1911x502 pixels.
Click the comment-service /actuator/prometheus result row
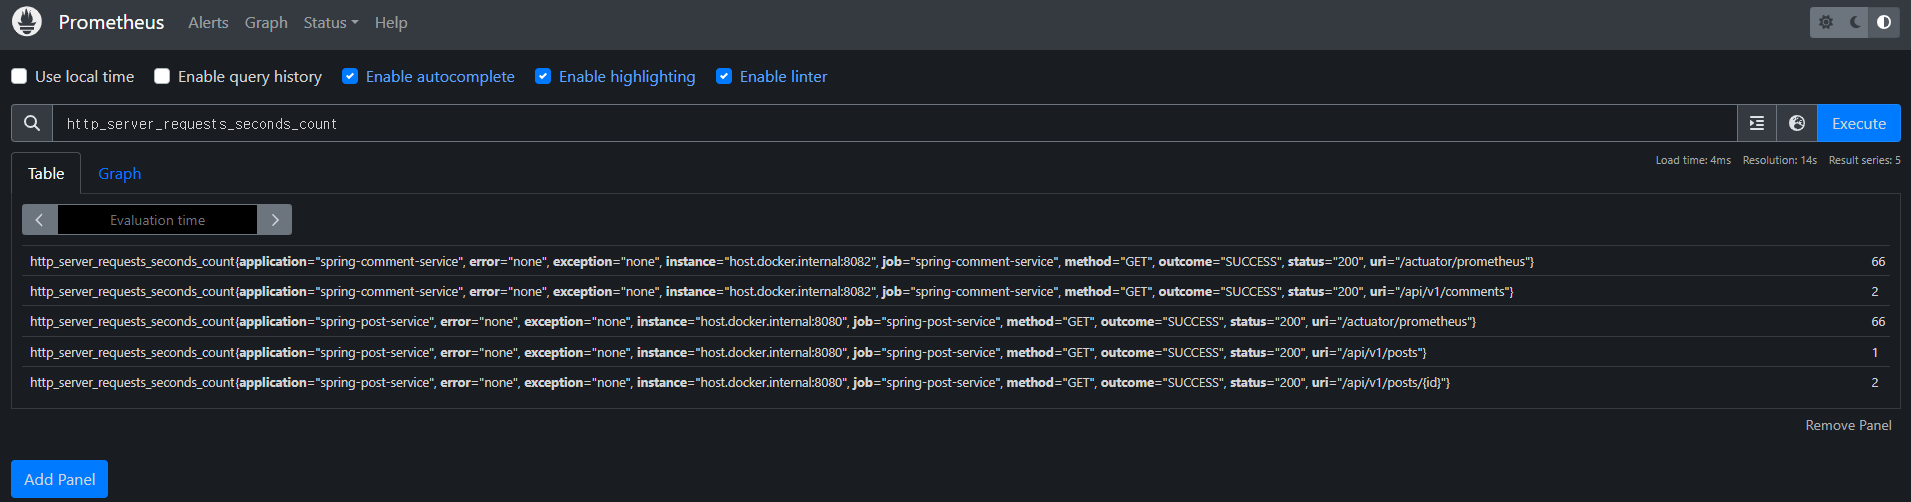pos(956,261)
